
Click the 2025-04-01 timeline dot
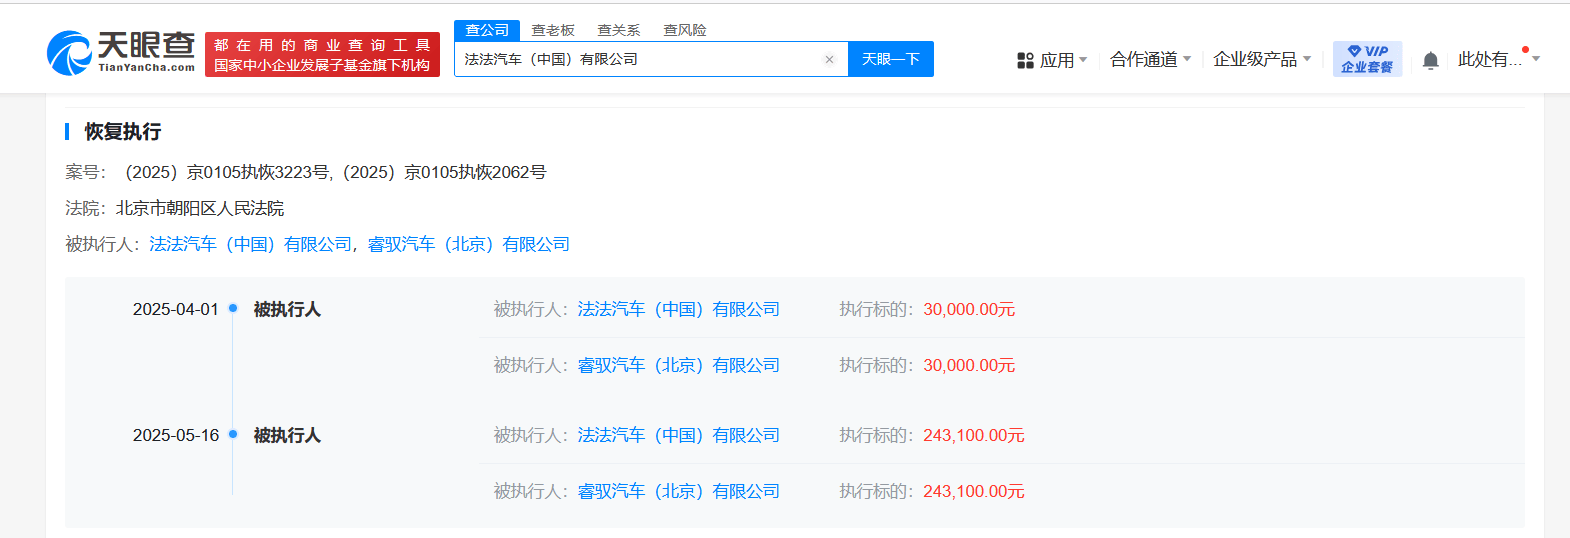(x=233, y=308)
